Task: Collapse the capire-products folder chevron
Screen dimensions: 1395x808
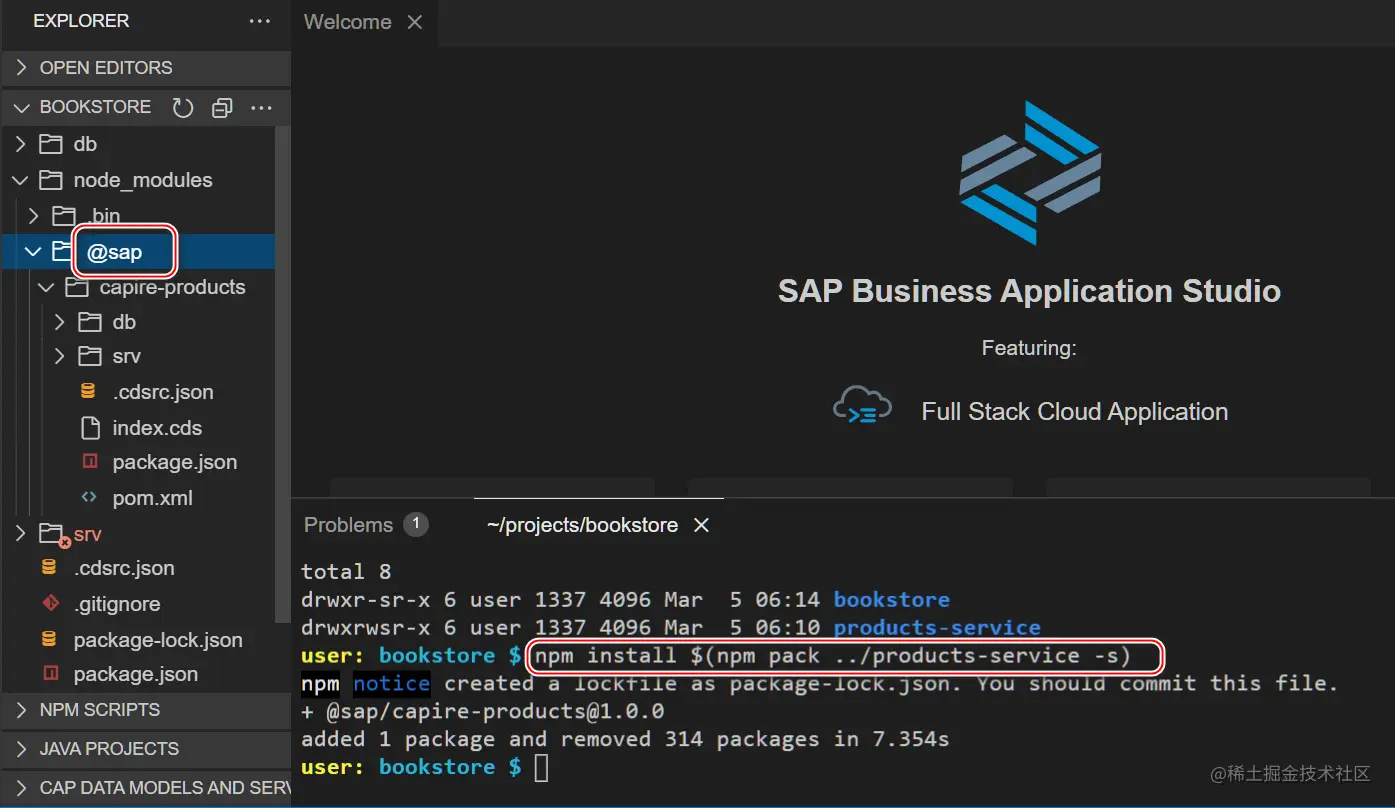Action: [x=47, y=287]
